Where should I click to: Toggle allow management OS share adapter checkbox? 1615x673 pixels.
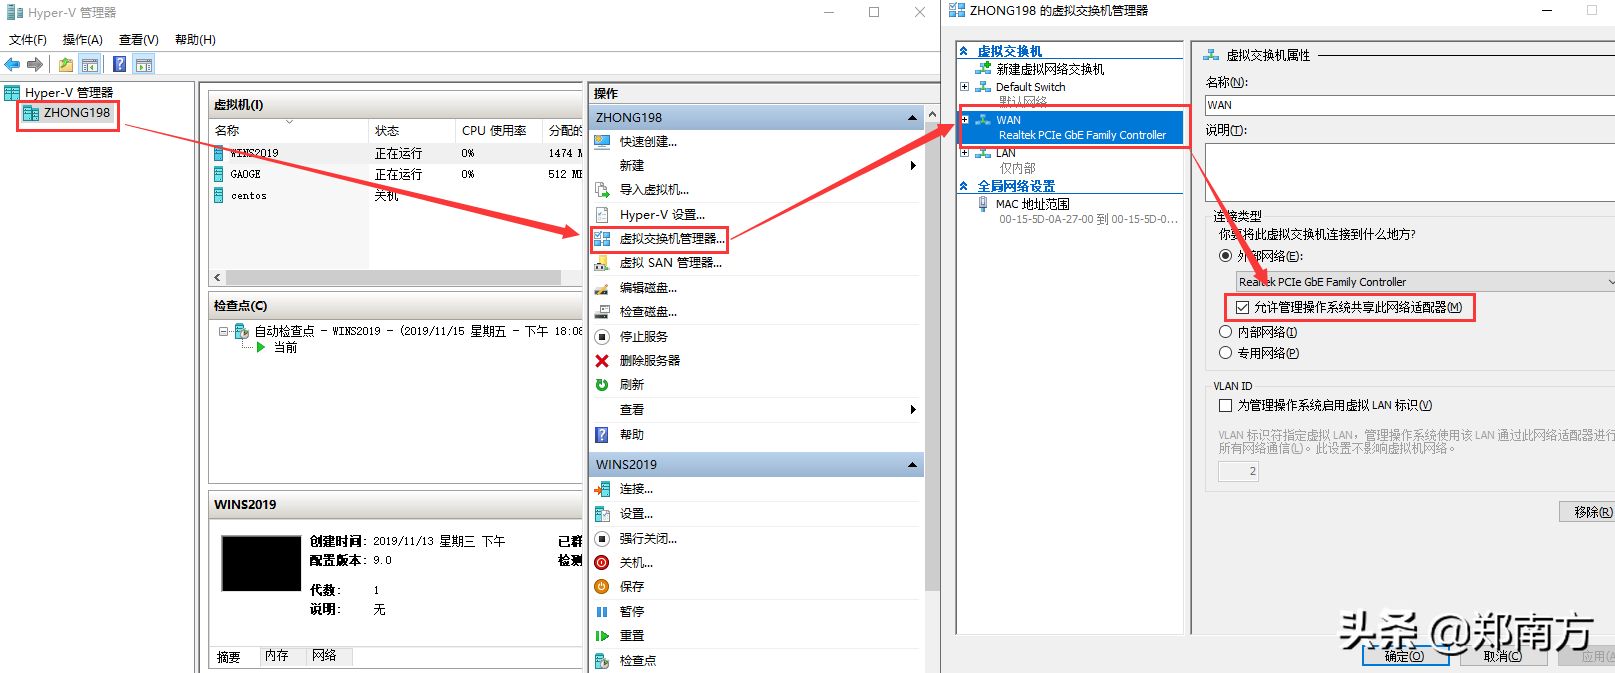pos(1243,307)
